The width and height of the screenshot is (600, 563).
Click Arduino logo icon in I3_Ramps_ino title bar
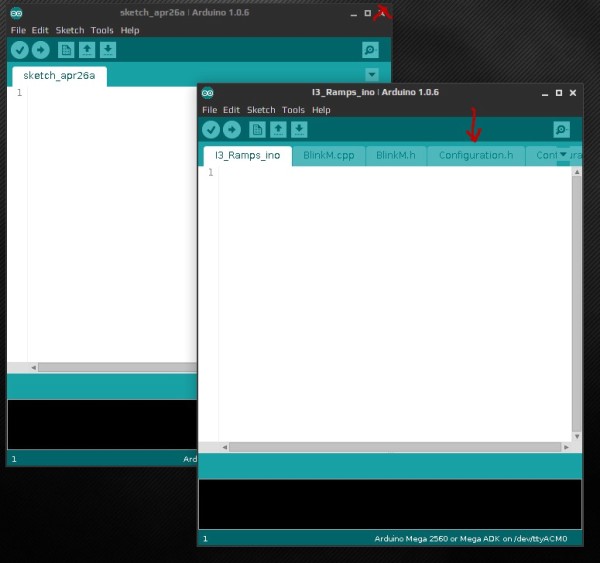[x=207, y=93]
